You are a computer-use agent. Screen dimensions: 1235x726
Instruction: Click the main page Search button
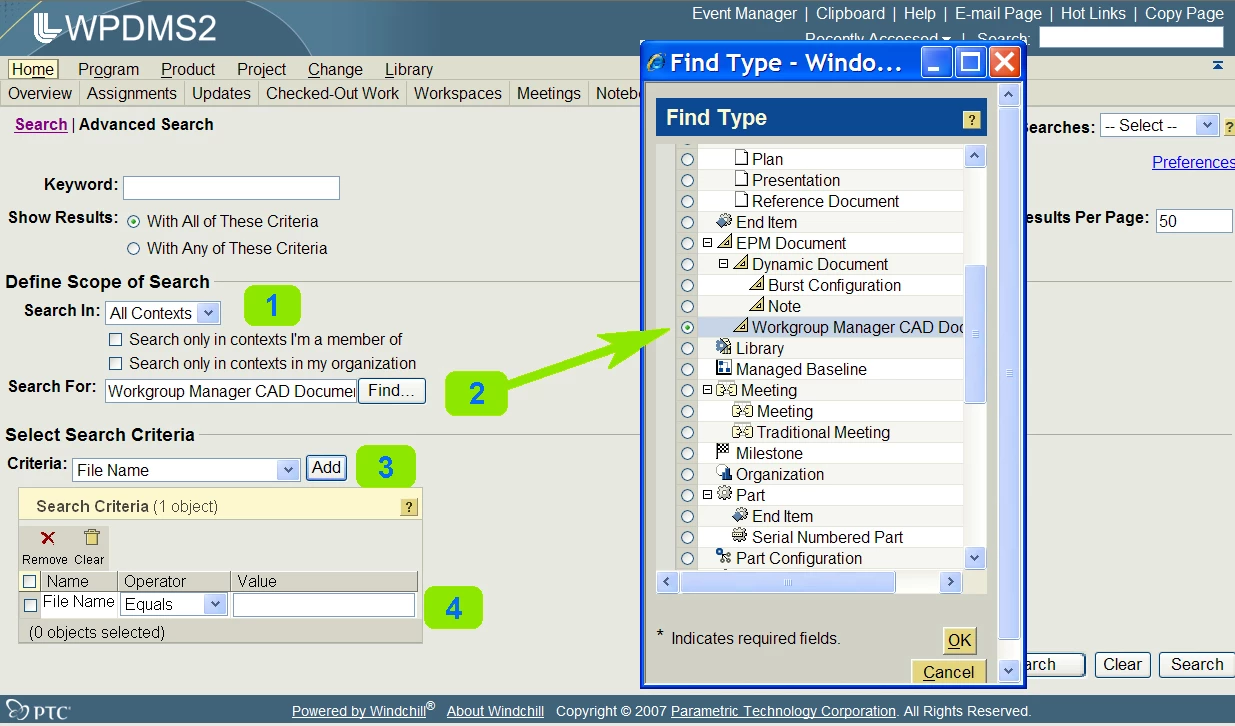point(1197,664)
